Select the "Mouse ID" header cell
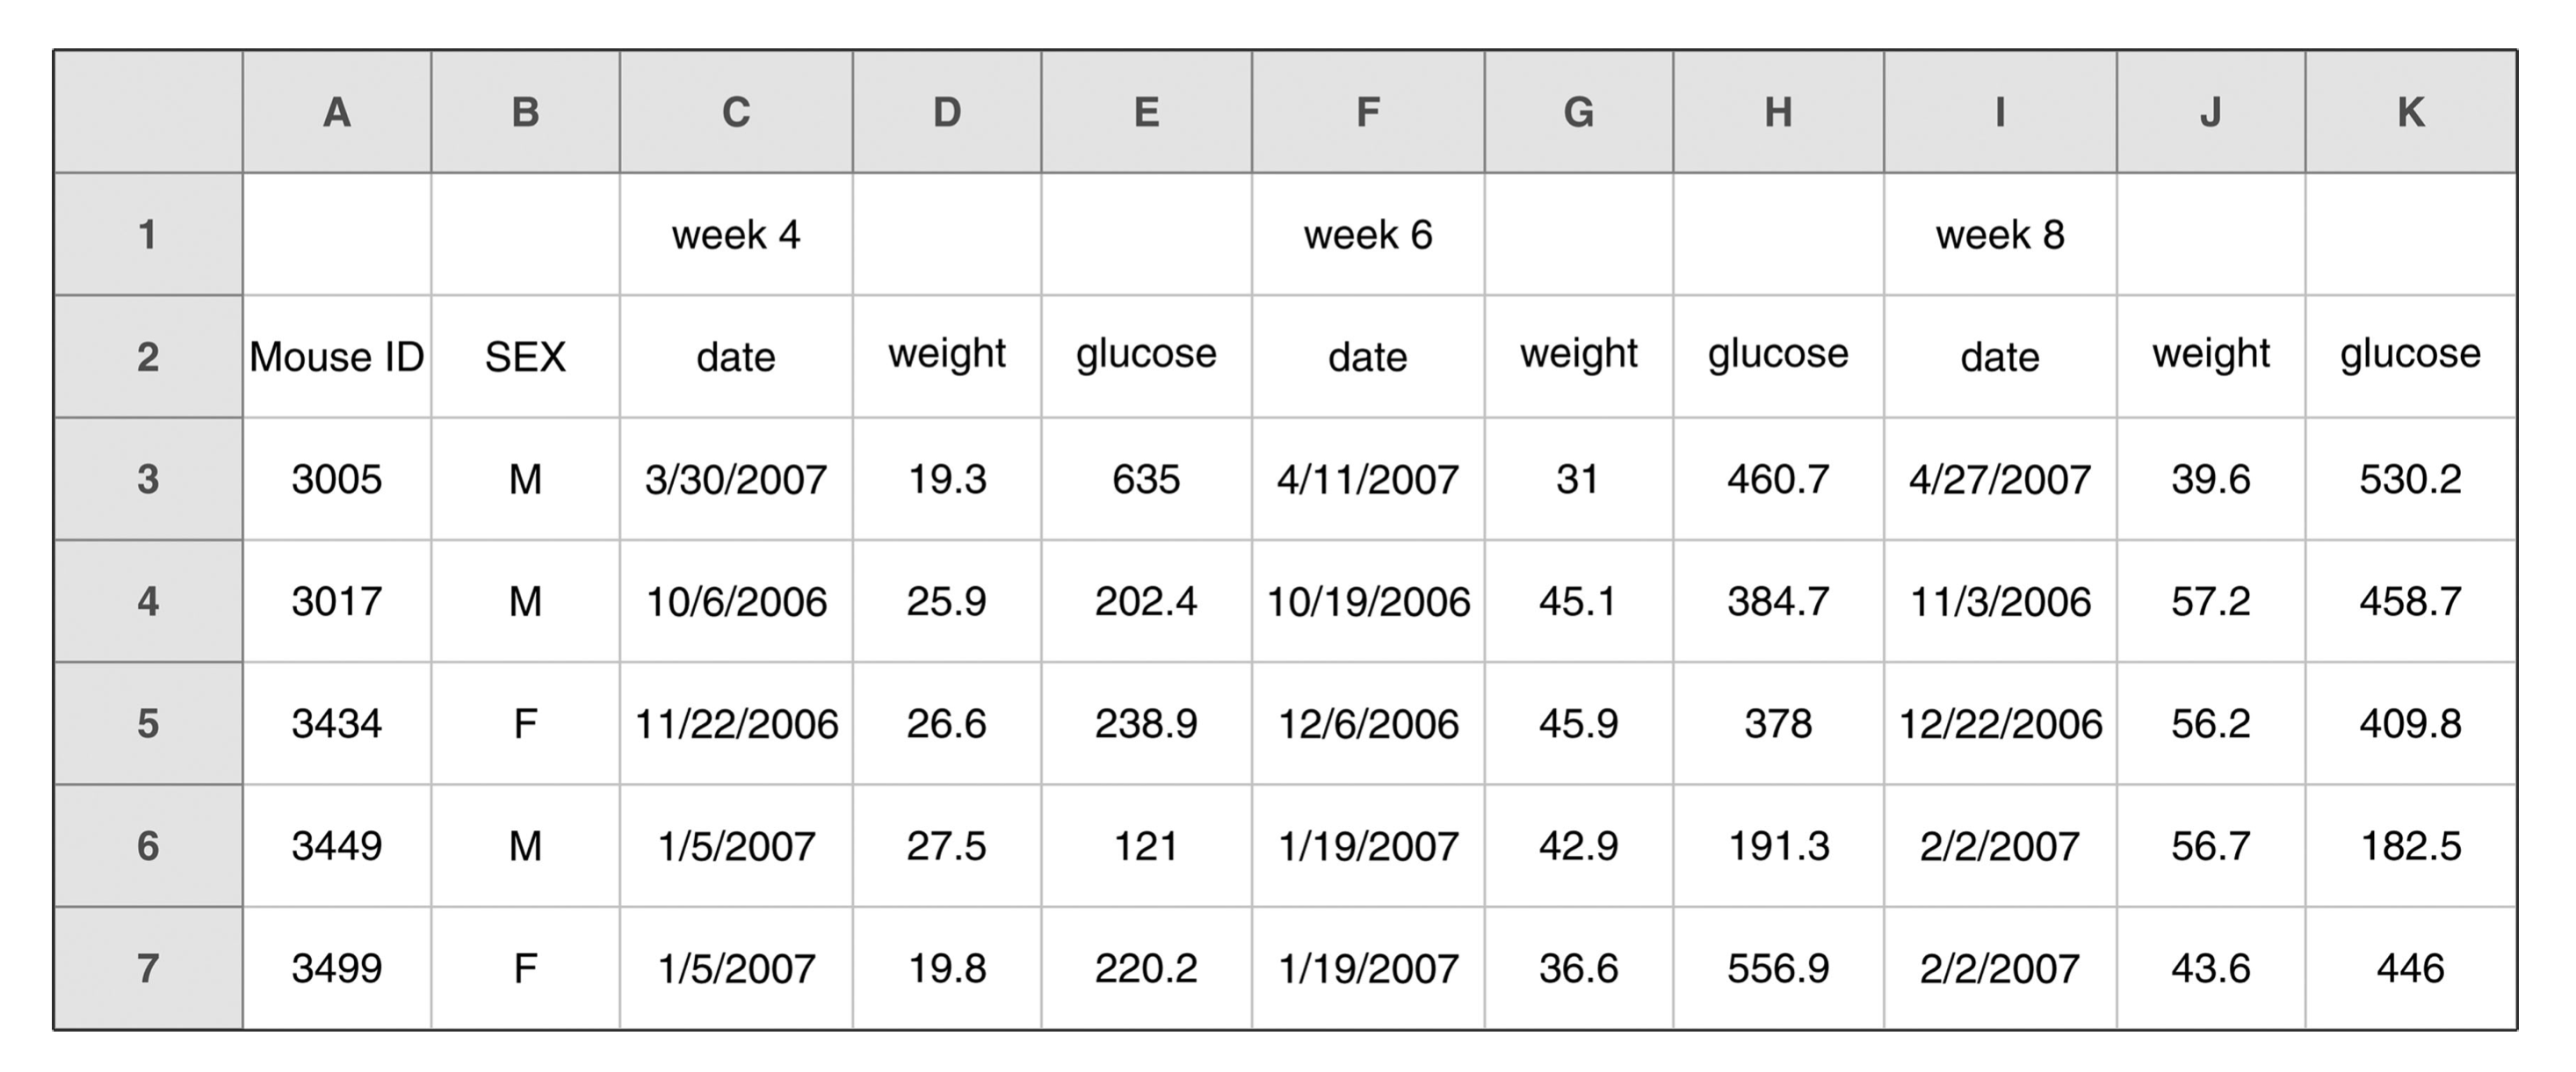This screenshot has height=1072, width=2576. pos(337,357)
